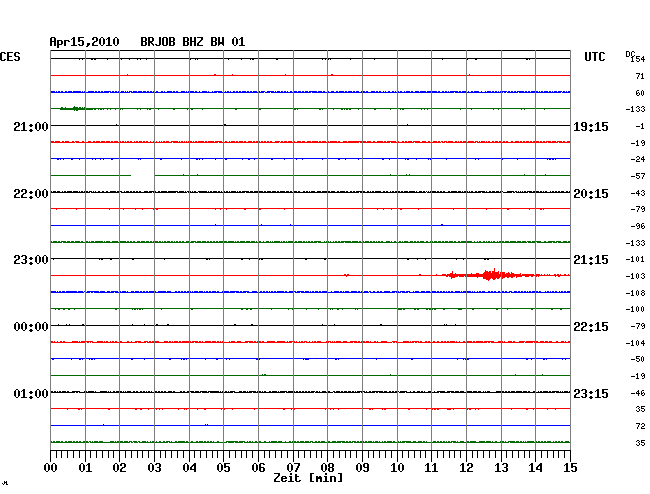Click the 08 minute axis tick label
The width and height of the screenshot is (650, 494).
(327, 468)
